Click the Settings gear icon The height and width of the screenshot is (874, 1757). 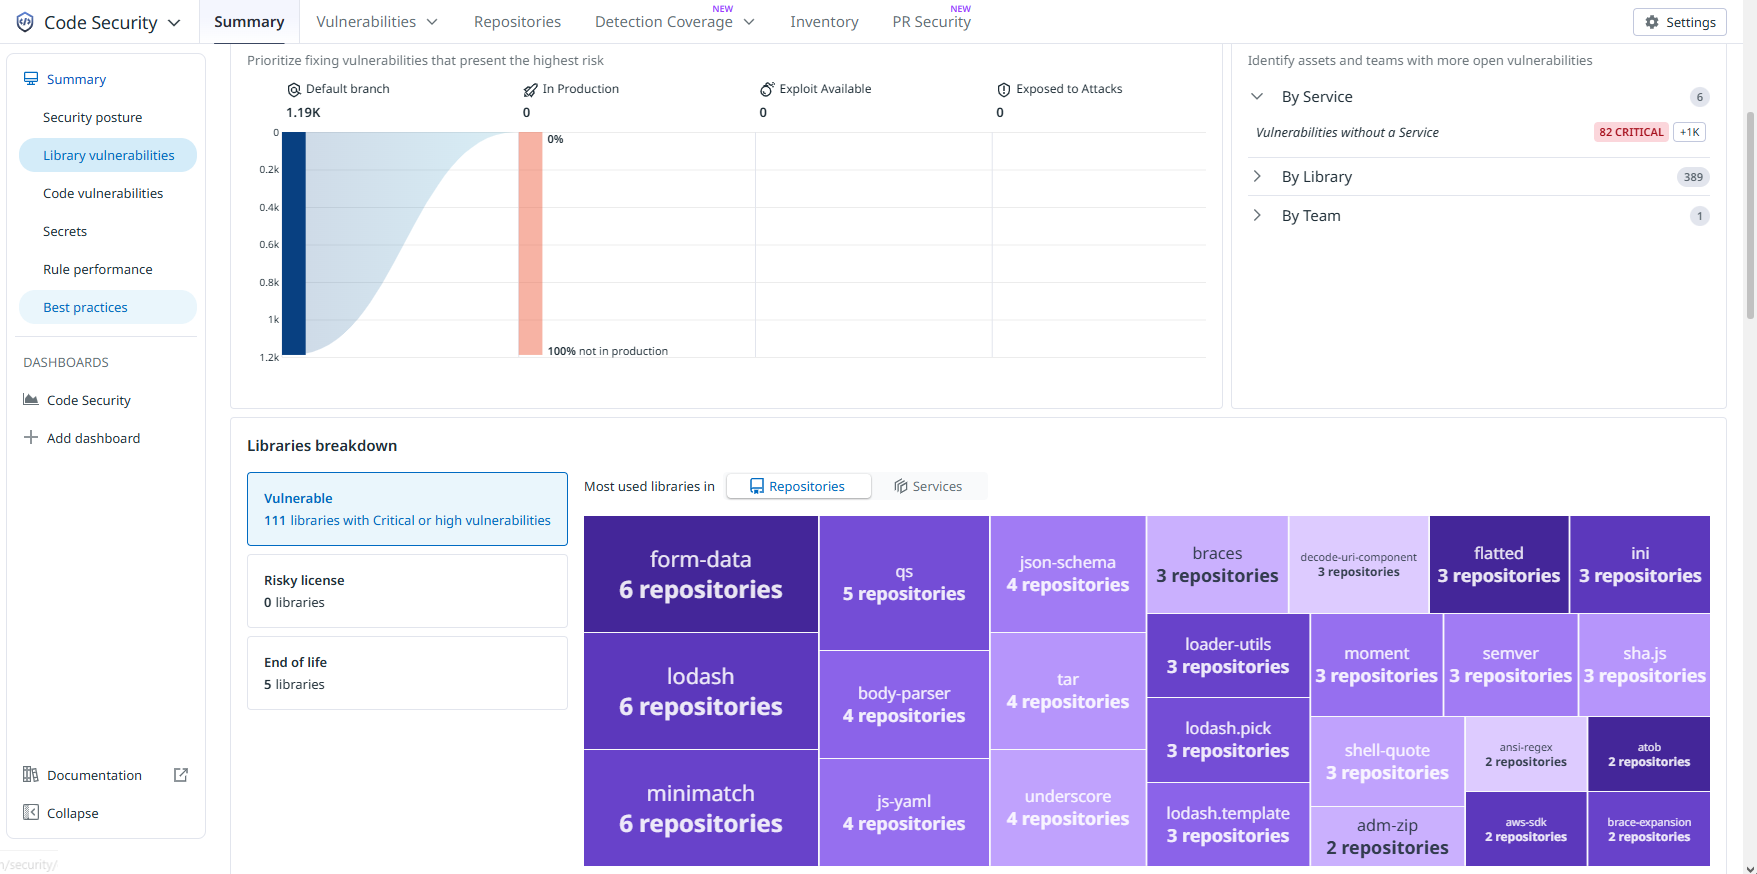click(1652, 22)
